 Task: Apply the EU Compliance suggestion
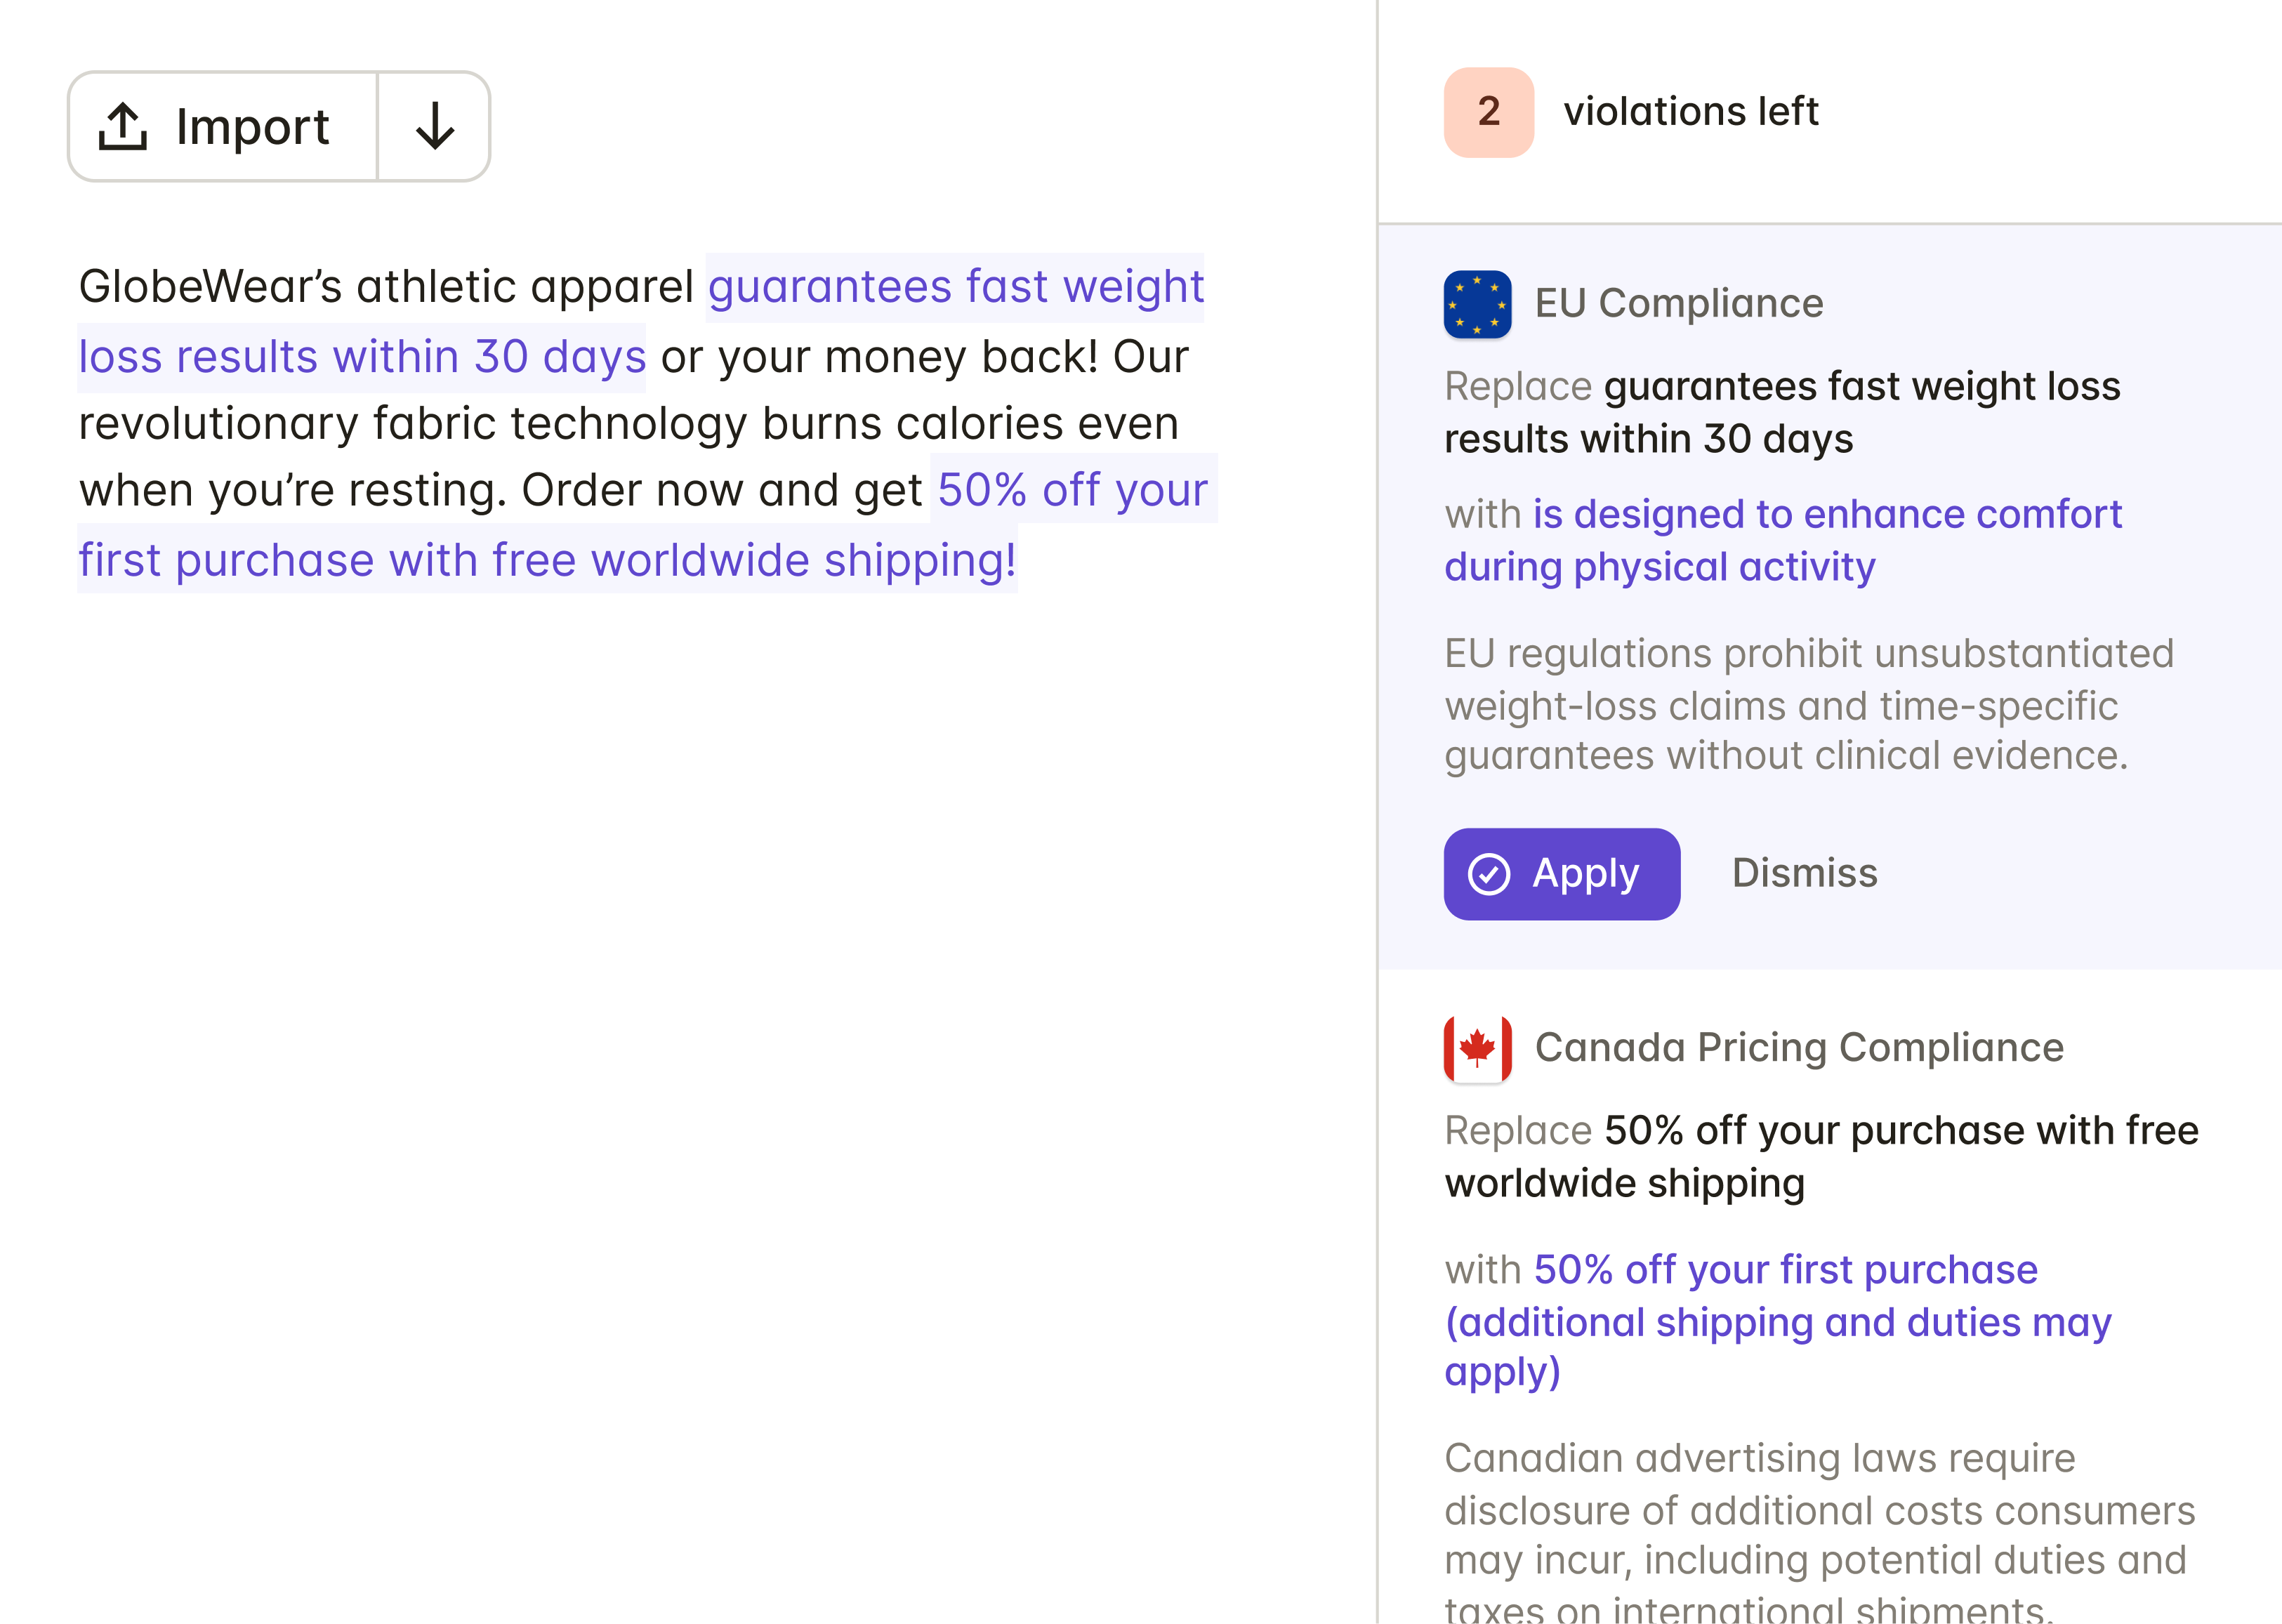pyautogui.click(x=1561, y=874)
